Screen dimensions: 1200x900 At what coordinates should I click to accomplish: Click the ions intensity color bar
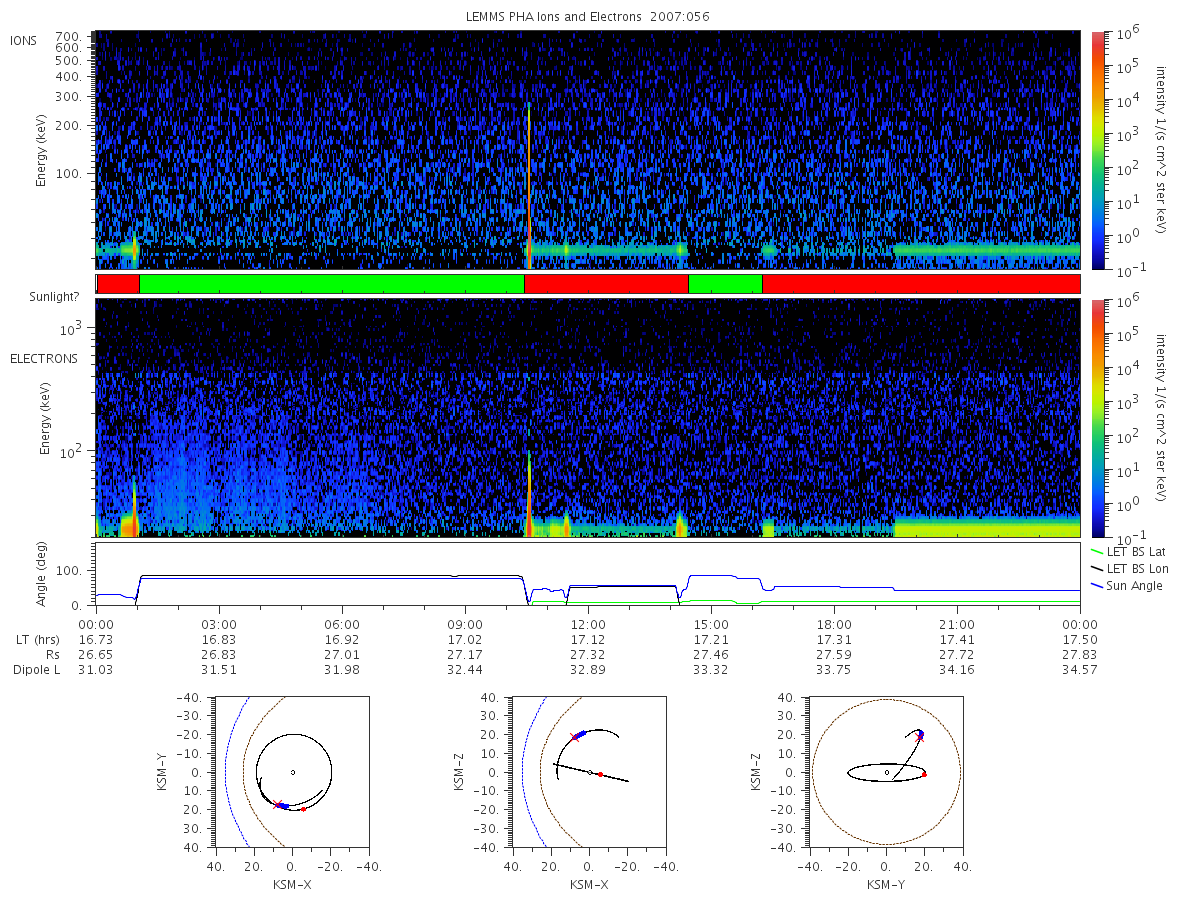[x=1097, y=150]
